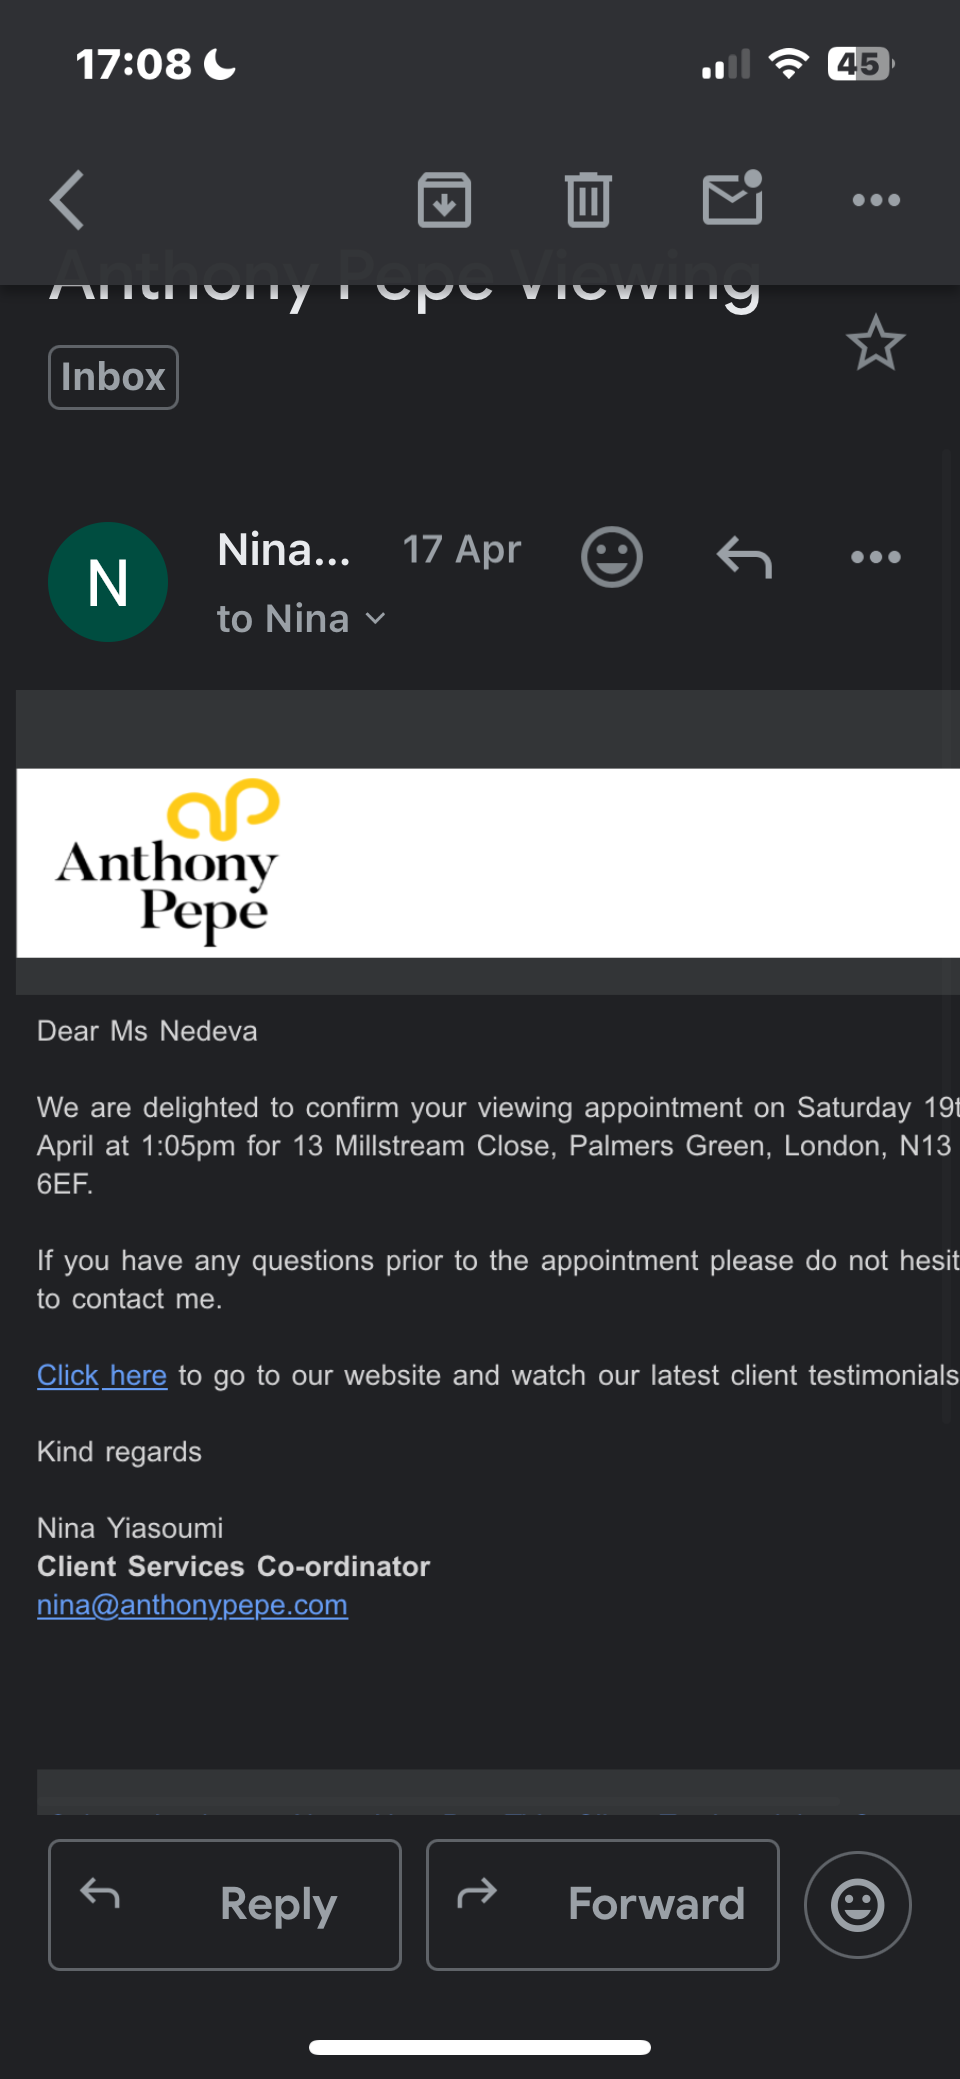
Task: Archive this email
Action: [x=444, y=200]
